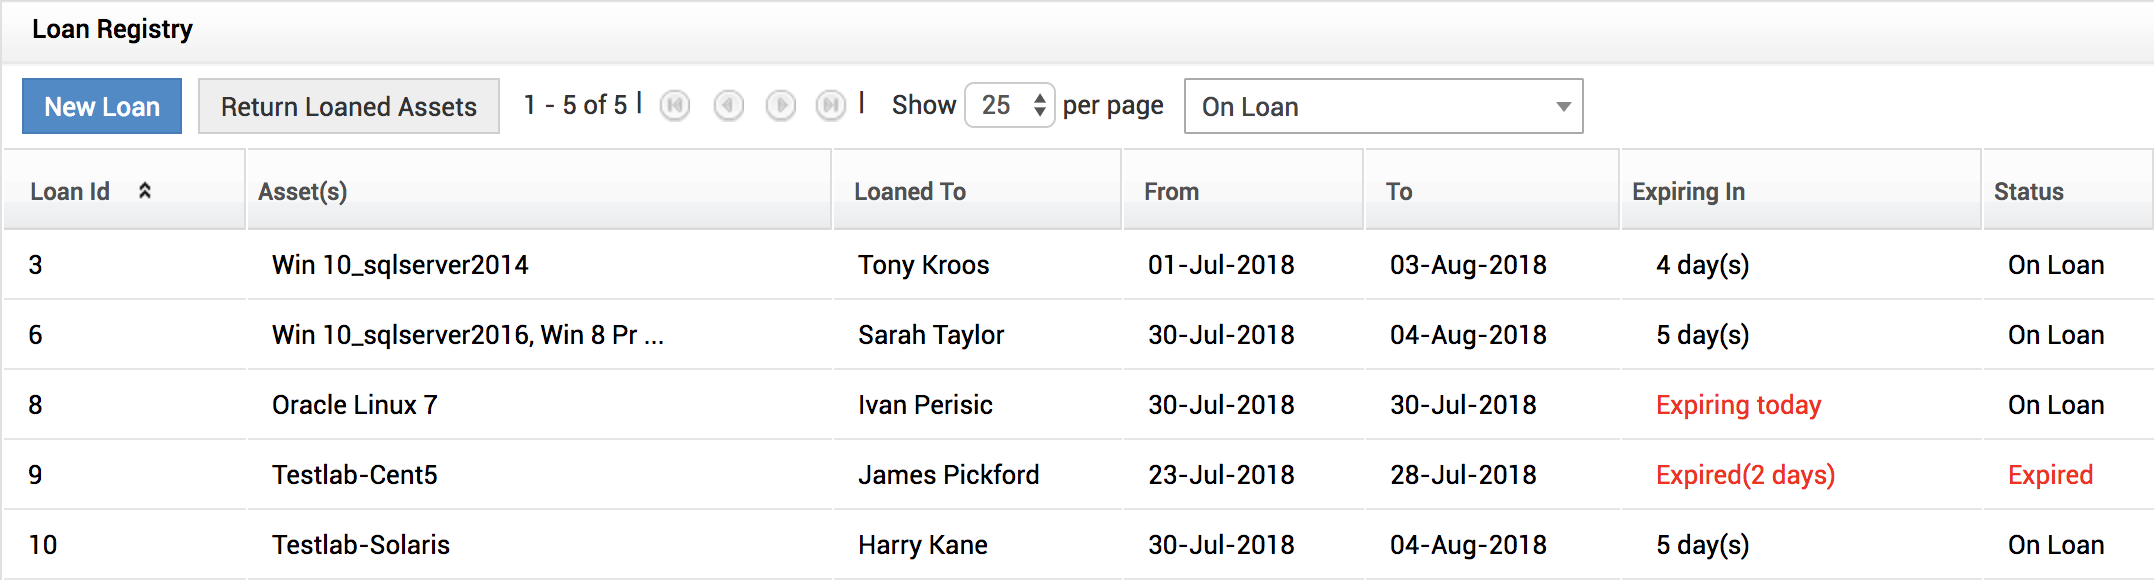2154x580 pixels.
Task: Click Return Loaned Assets button
Action: tap(348, 106)
